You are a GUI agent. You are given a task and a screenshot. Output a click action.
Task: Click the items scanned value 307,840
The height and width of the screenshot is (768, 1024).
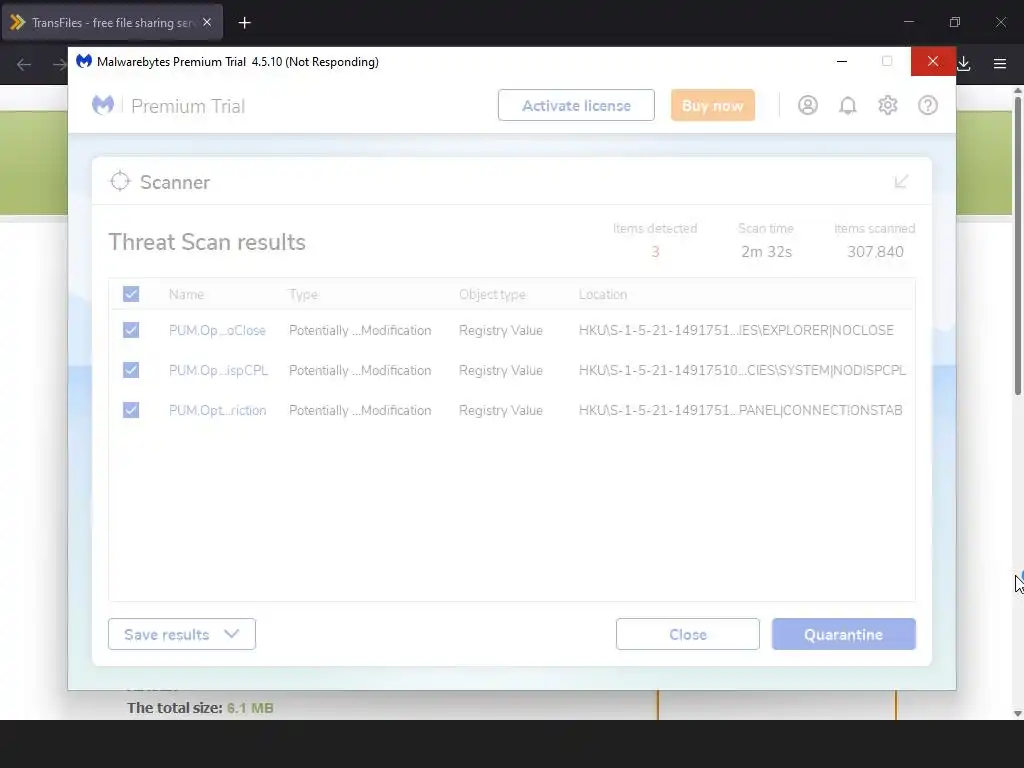point(875,252)
